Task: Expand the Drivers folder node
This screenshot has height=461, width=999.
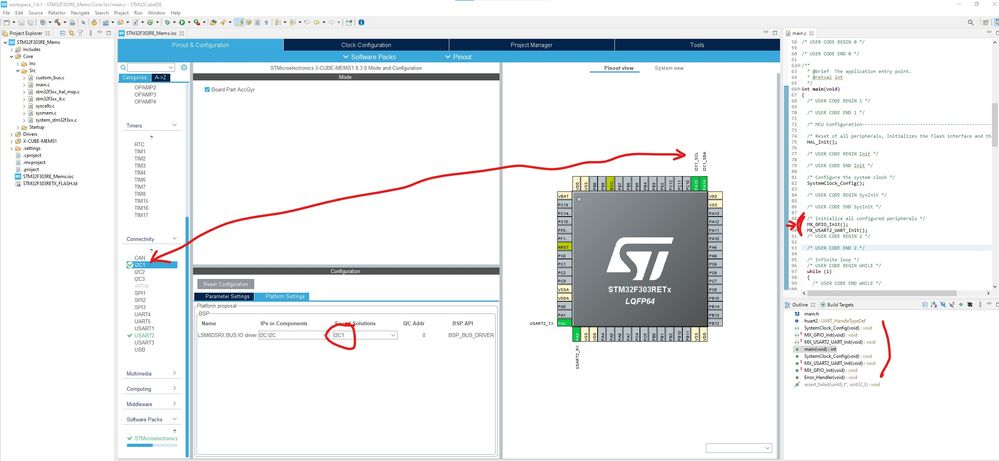Action: tap(11, 134)
